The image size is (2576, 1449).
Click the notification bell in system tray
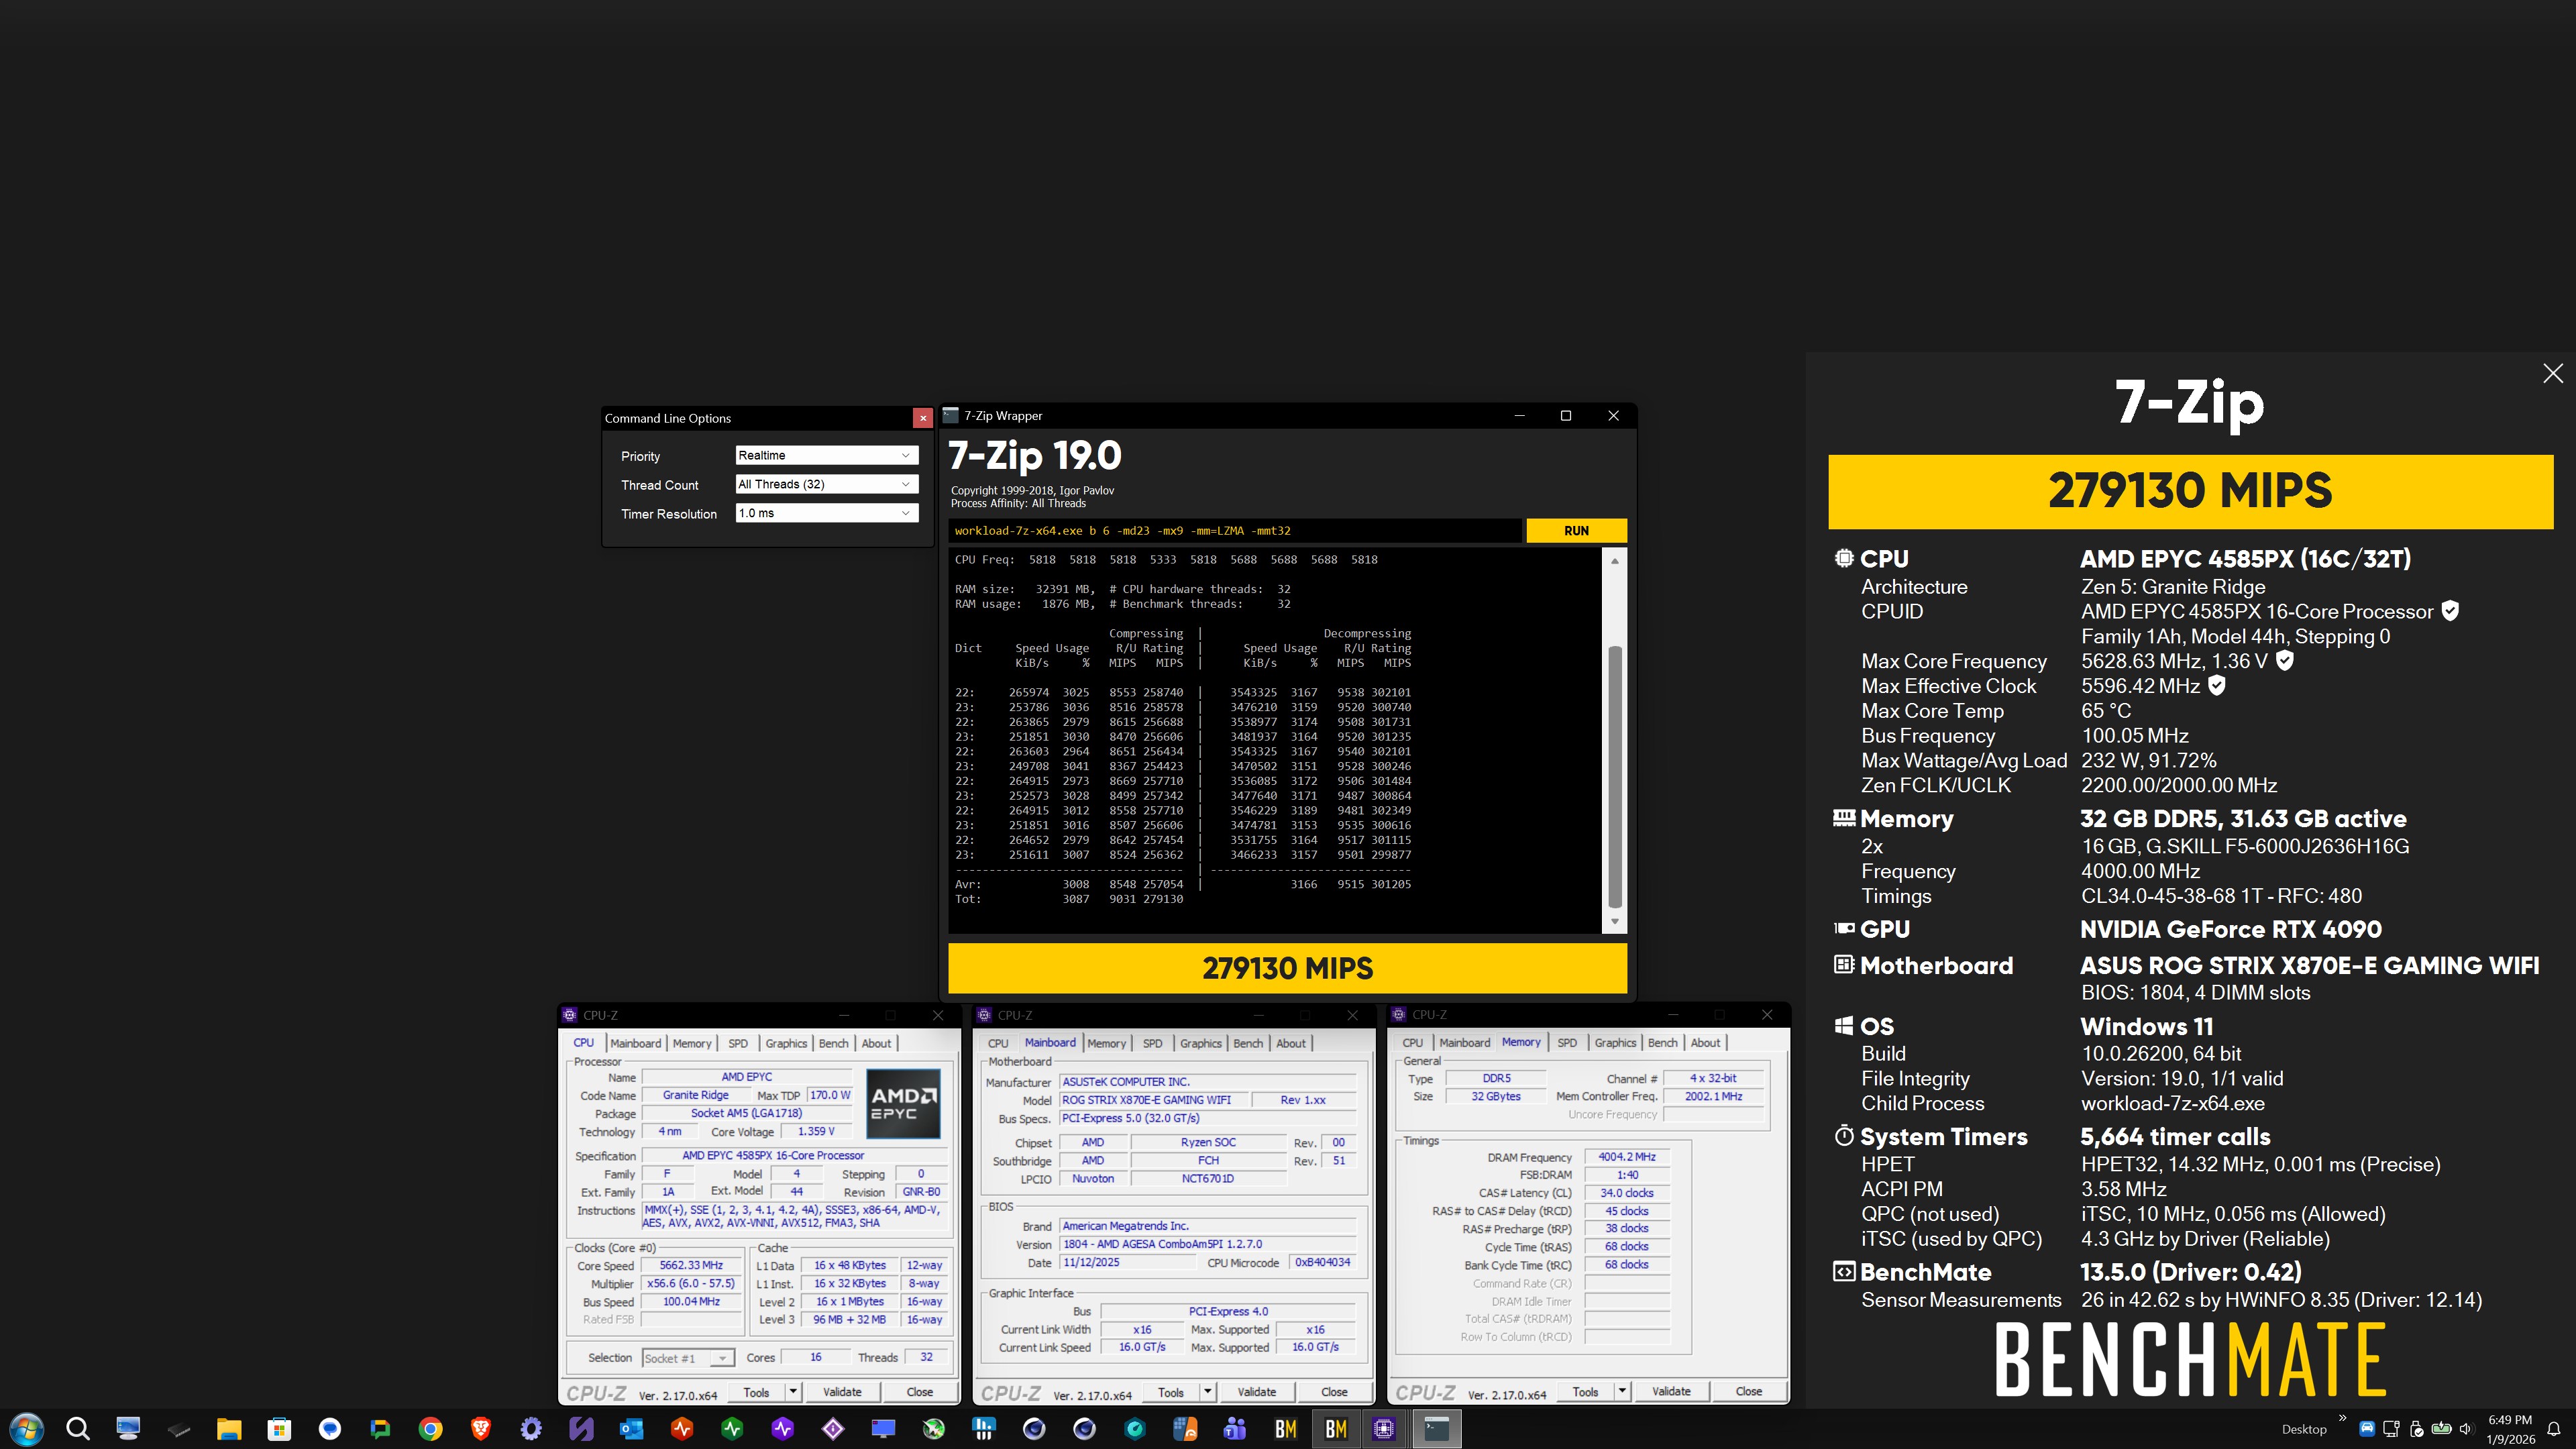[2553, 1429]
